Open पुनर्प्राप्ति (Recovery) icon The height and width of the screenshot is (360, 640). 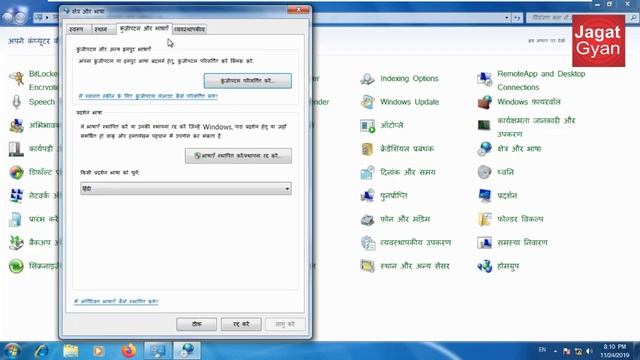coord(367,196)
